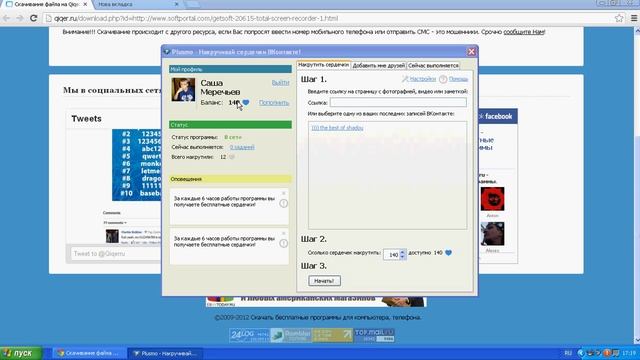
Task: Increase hearts count with the up arrow
Action: coord(403,252)
